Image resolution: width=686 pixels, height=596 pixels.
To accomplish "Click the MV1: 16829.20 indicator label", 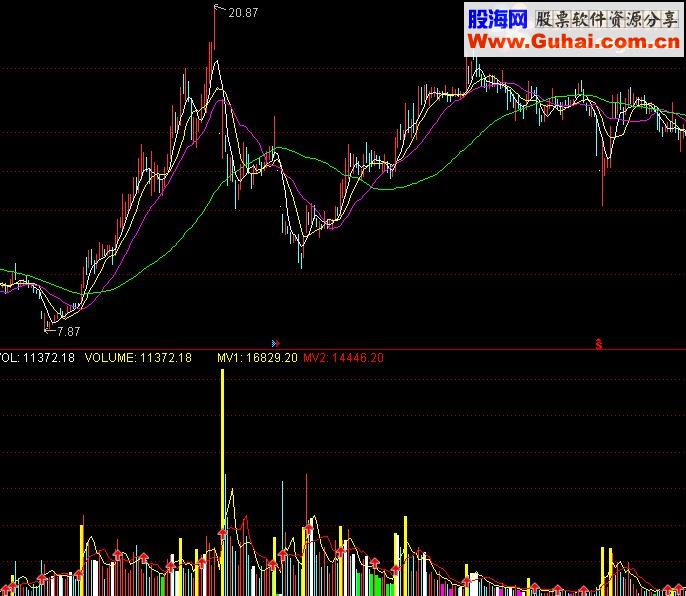I will [257, 358].
